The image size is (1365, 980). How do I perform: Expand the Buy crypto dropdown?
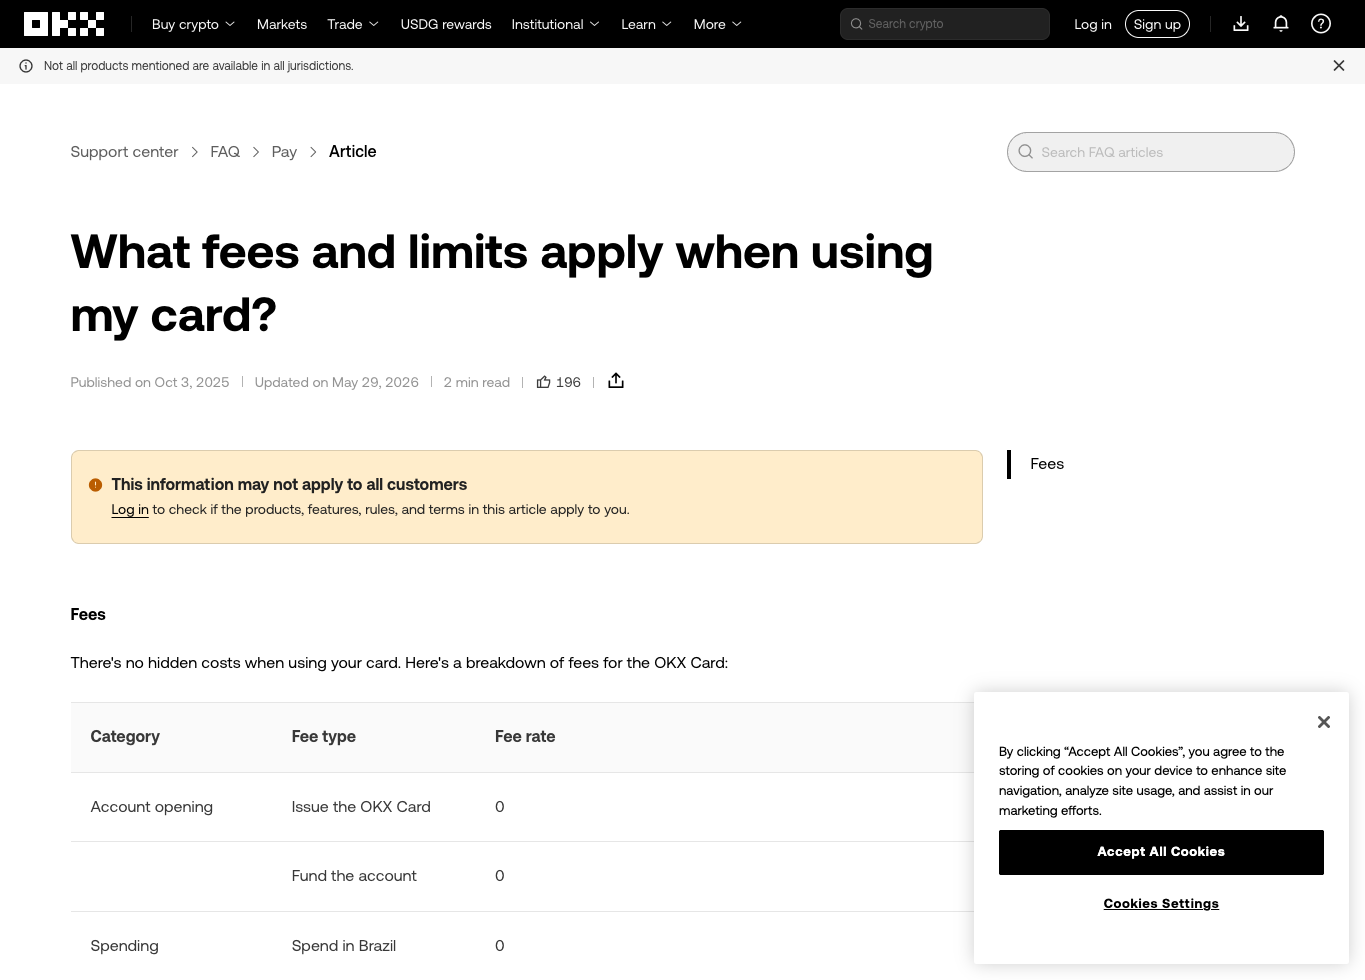[193, 24]
